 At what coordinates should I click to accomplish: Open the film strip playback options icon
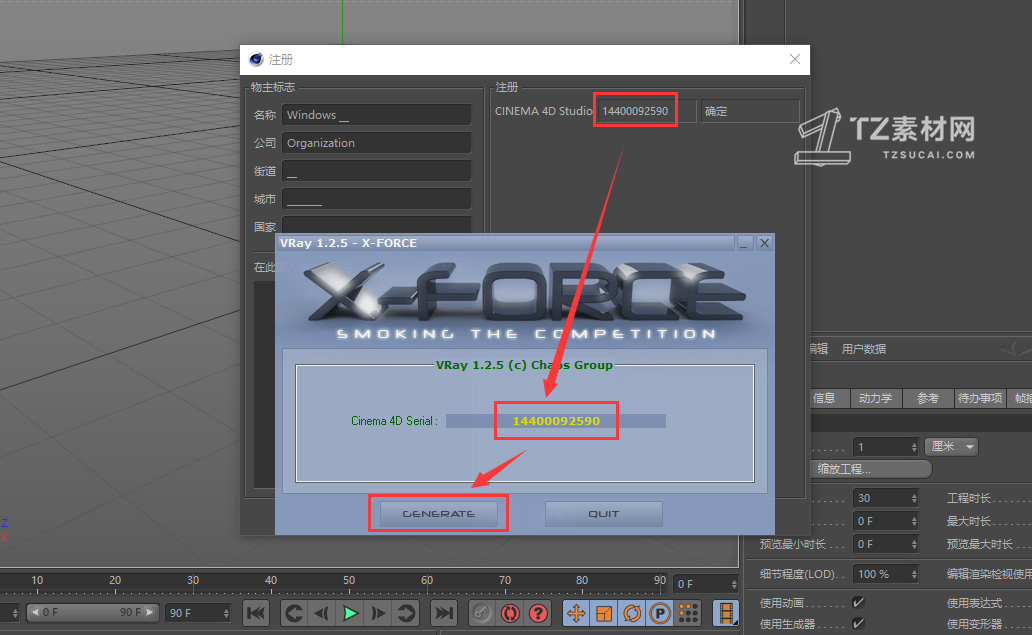(x=726, y=613)
